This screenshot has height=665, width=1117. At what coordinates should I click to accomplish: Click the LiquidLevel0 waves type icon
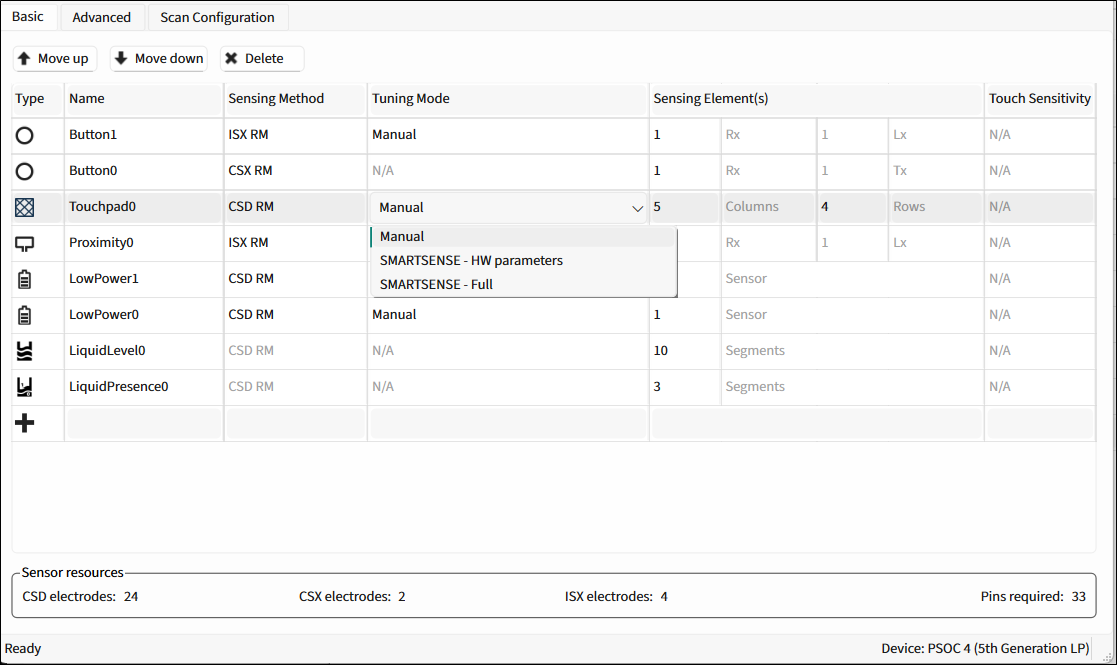point(25,351)
